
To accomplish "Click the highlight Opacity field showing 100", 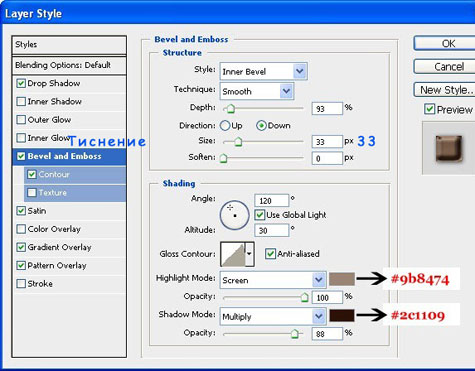I will click(327, 297).
